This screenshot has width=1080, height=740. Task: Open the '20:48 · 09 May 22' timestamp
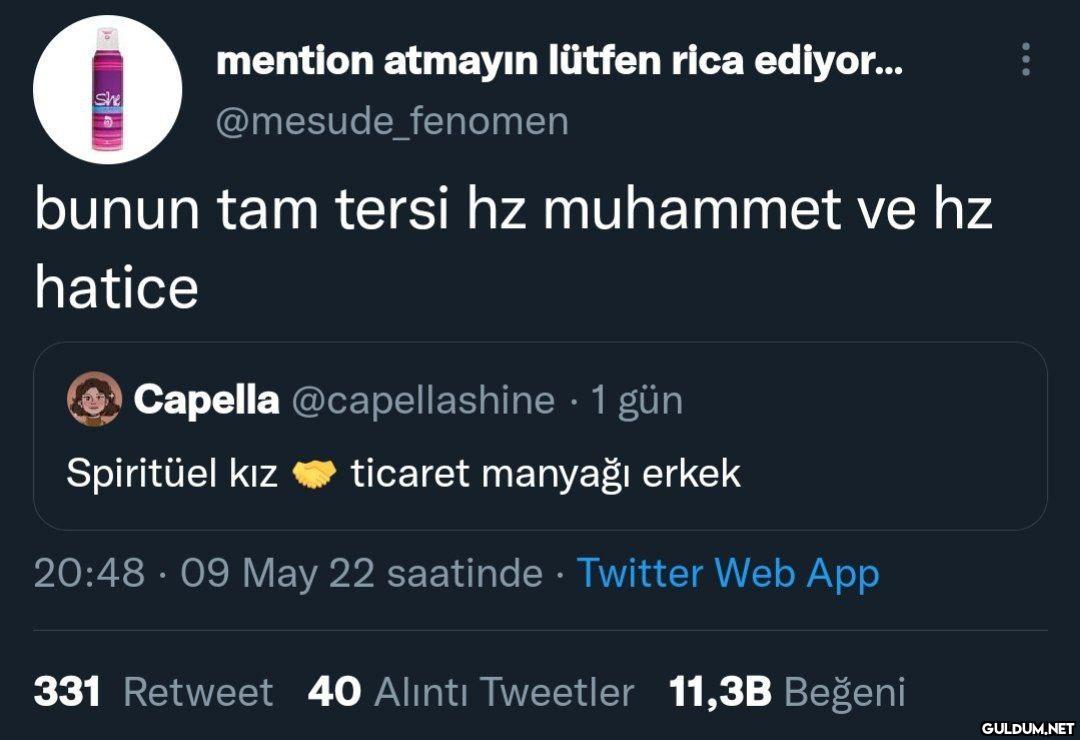288,573
